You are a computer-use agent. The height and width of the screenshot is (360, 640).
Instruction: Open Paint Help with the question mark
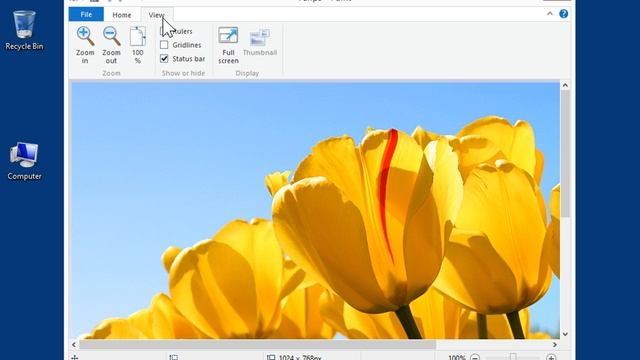pos(564,14)
